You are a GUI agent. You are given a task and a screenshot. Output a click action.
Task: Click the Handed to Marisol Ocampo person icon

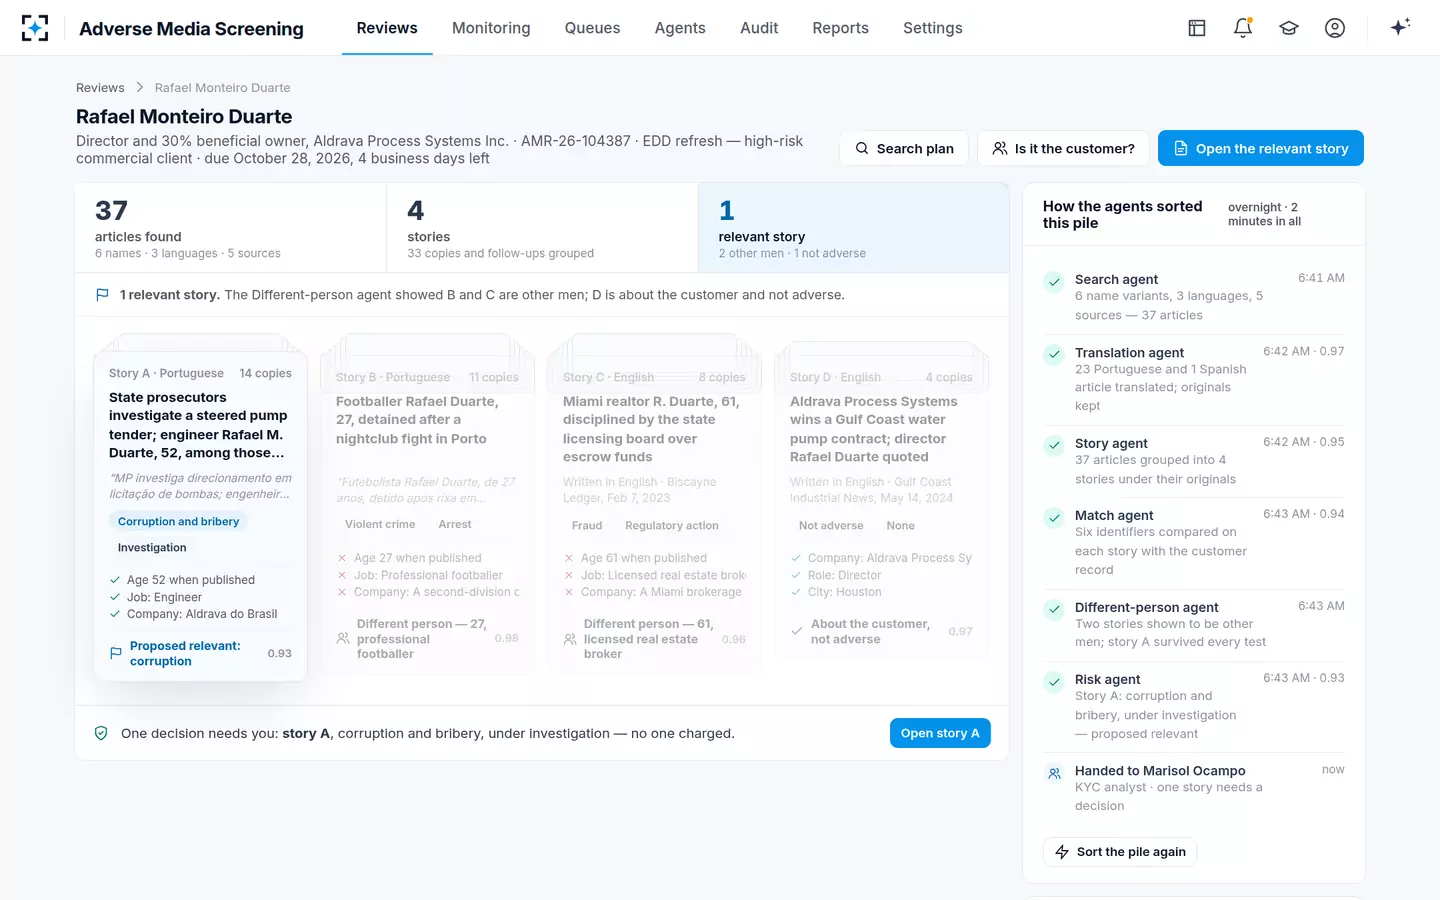1054,773
